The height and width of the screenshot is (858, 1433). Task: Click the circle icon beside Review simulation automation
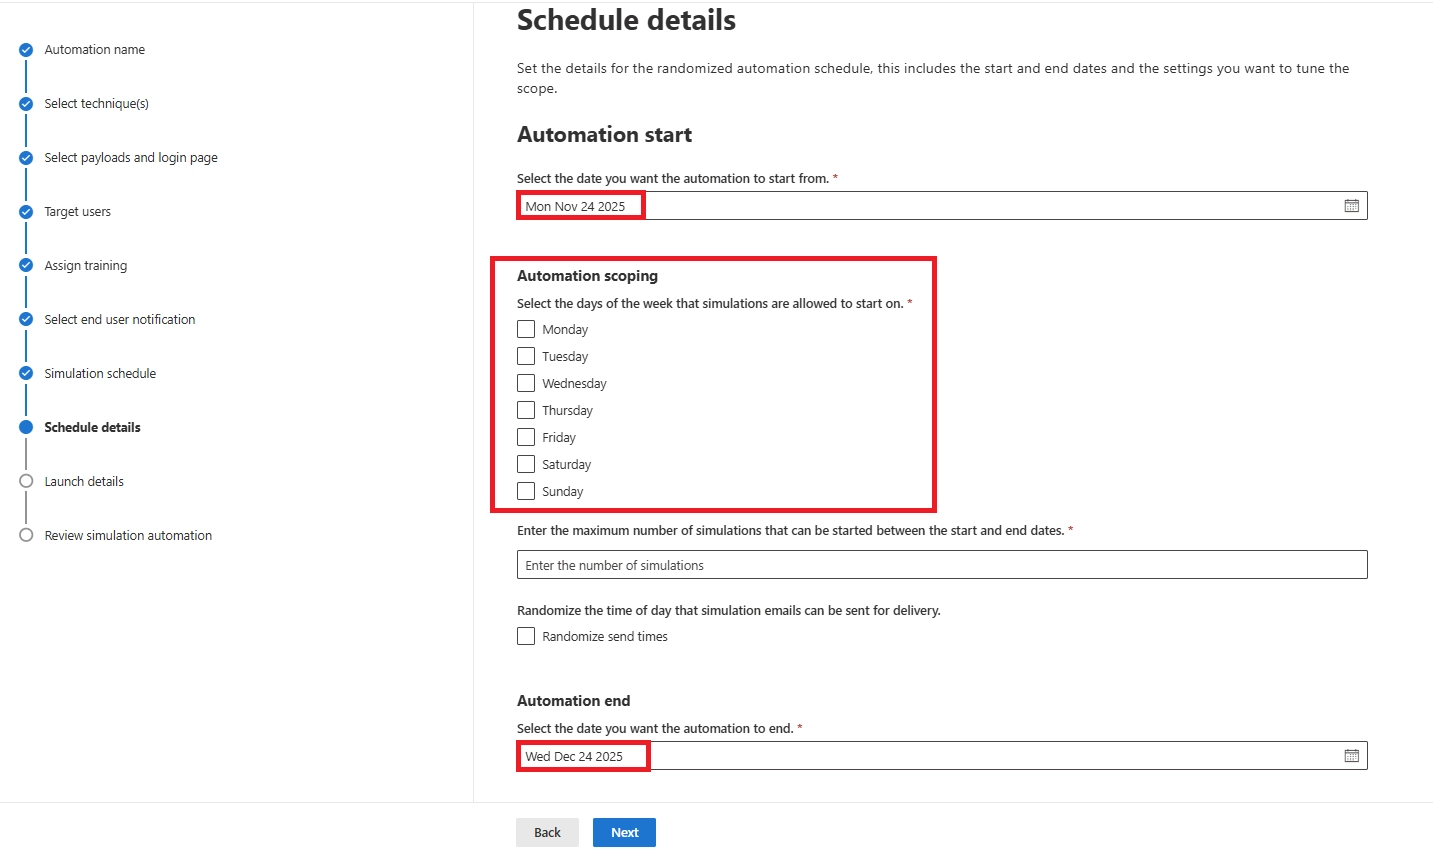(x=25, y=535)
